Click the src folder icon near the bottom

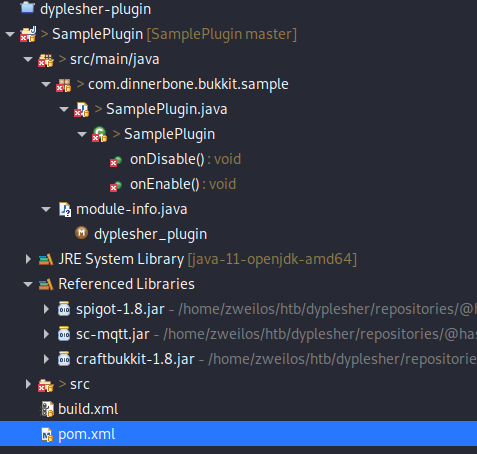coord(46,385)
